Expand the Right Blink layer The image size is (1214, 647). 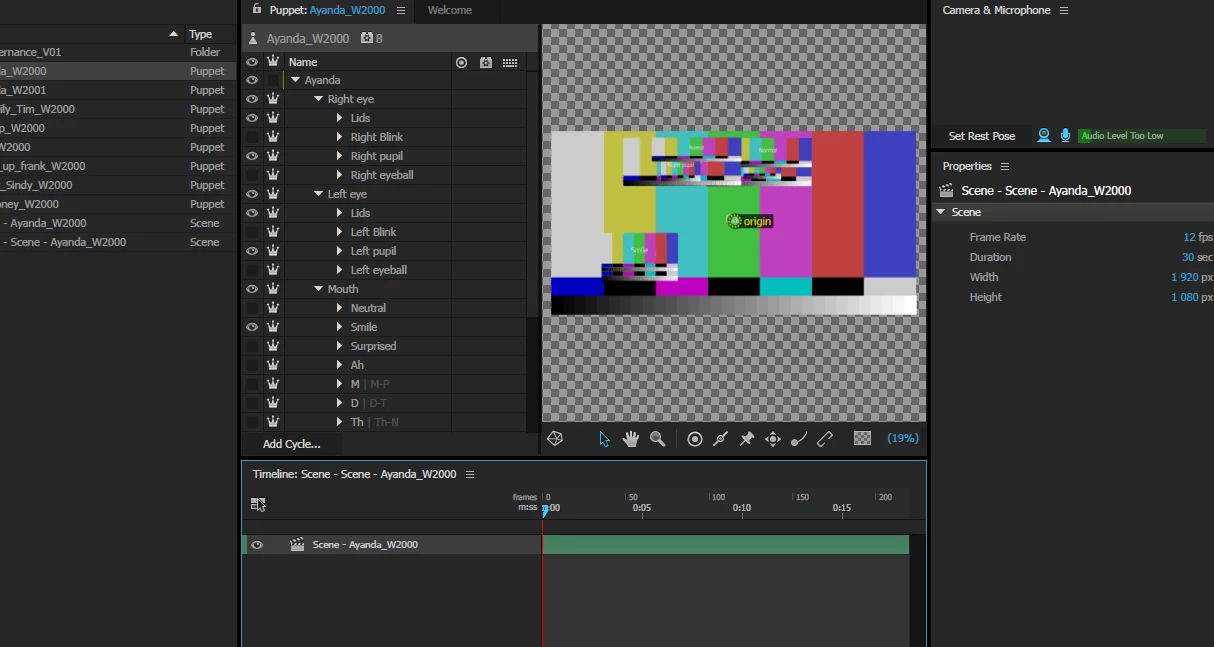coord(340,137)
